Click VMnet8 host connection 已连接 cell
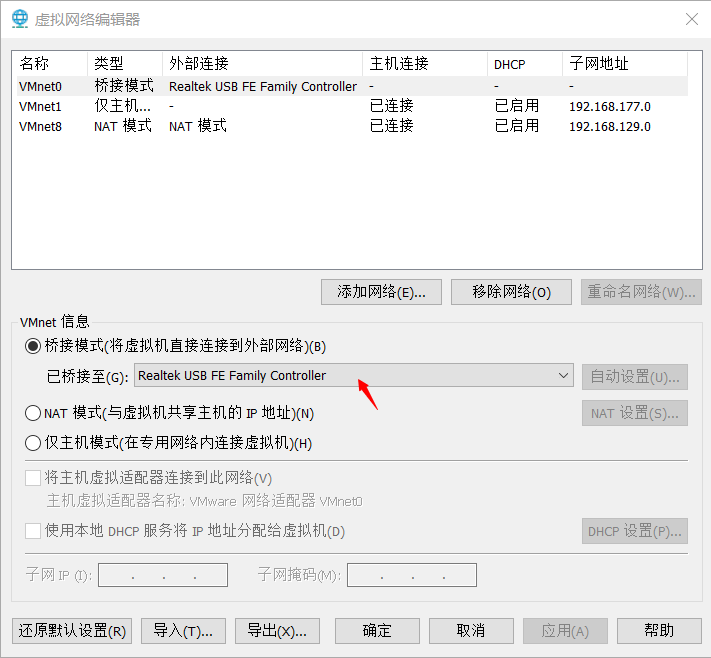The width and height of the screenshot is (711, 658). pos(391,126)
